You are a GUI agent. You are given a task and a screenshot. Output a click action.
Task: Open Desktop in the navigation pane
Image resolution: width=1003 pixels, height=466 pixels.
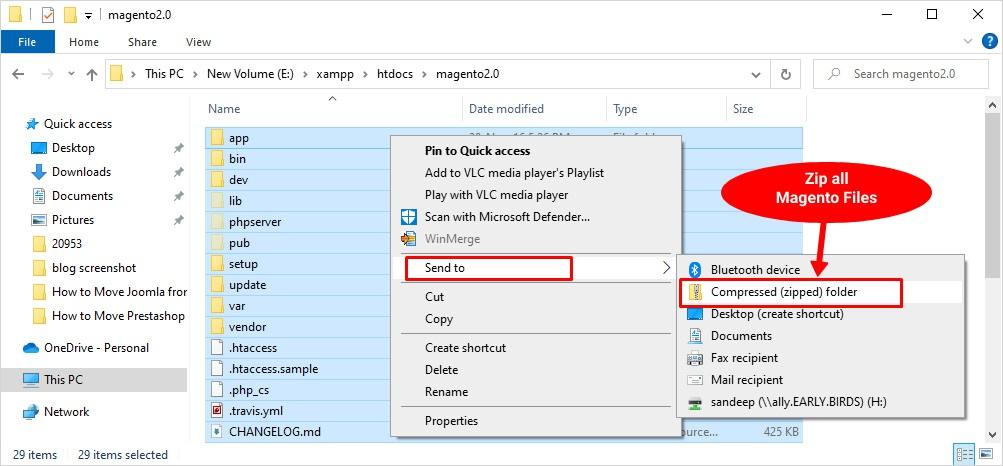(74, 148)
